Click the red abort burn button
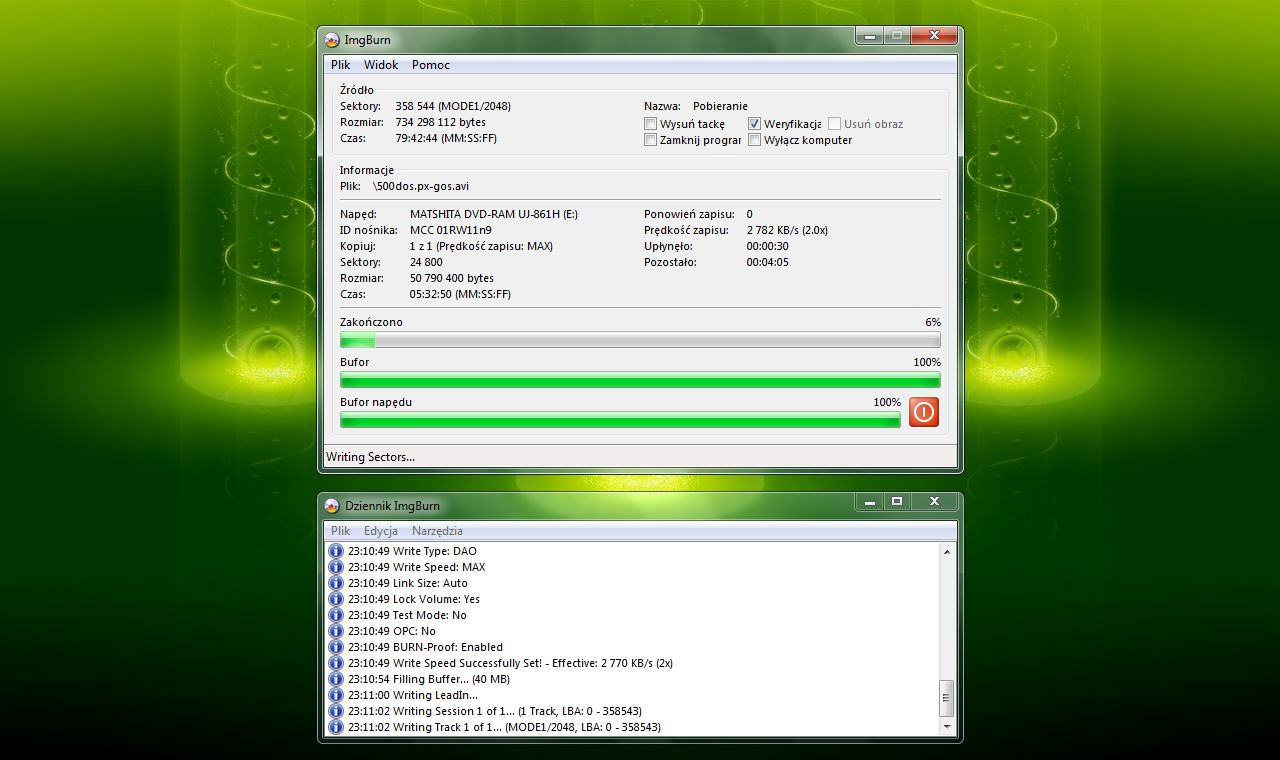Screen dimensions: 1280x760 click(x=923, y=412)
